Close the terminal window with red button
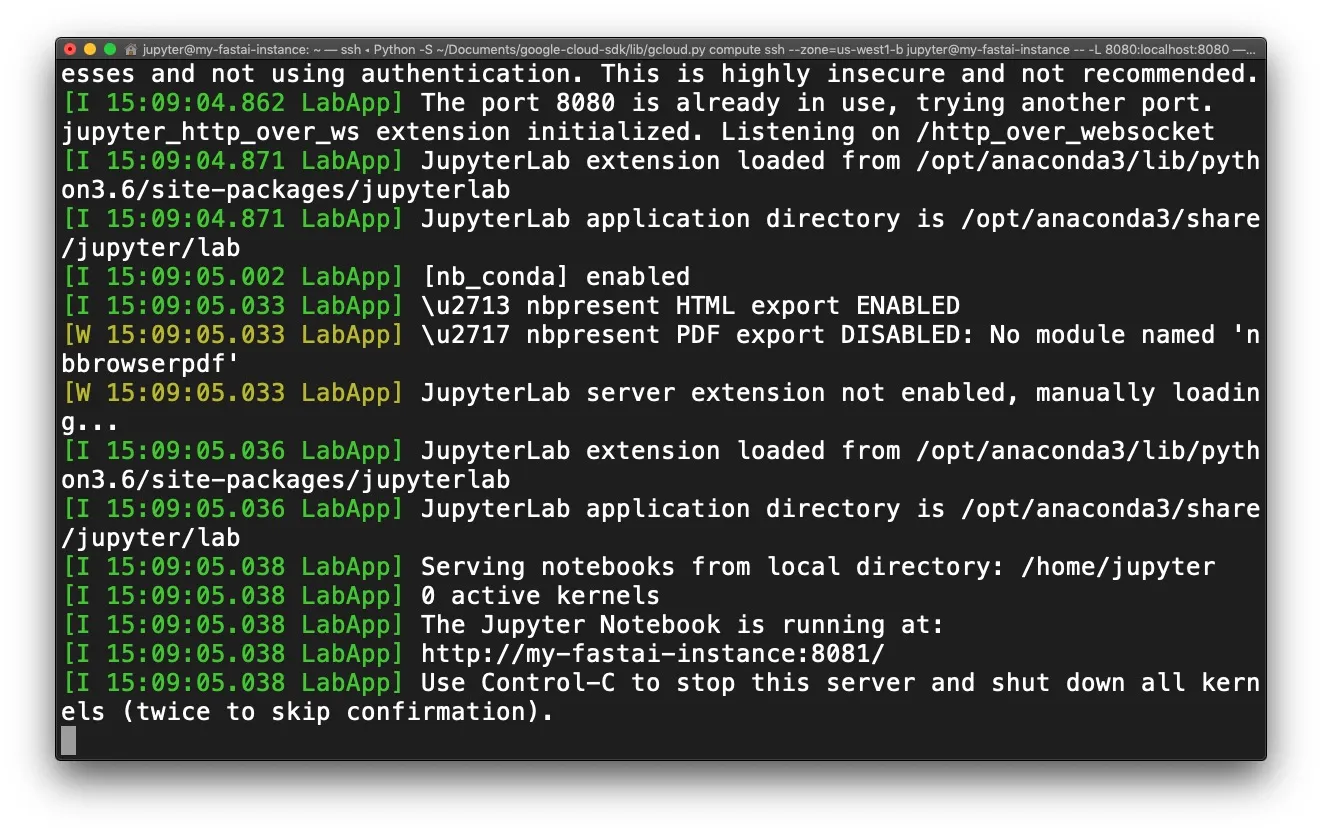 tap(70, 49)
